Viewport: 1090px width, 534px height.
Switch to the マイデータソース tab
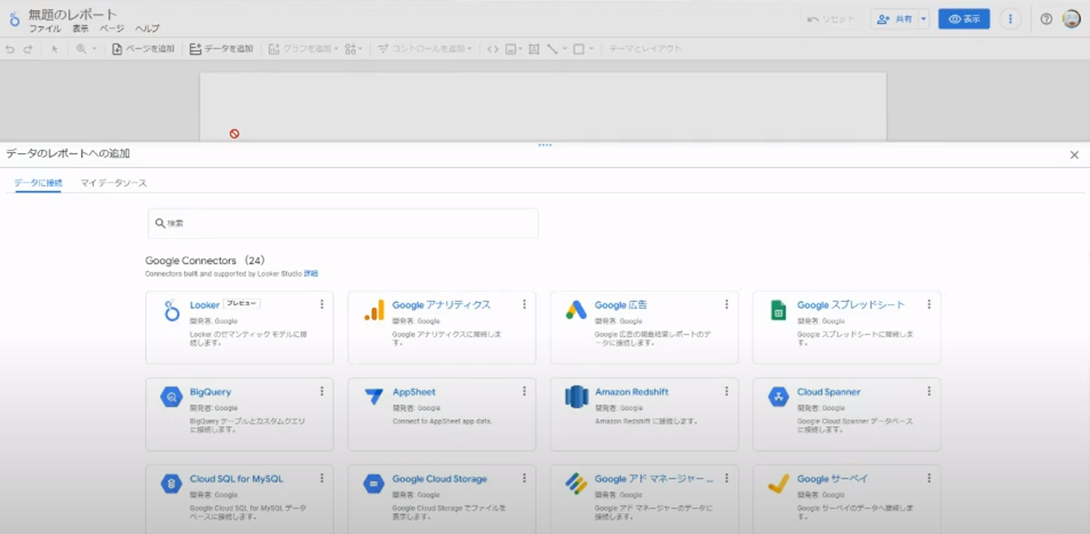(x=114, y=183)
